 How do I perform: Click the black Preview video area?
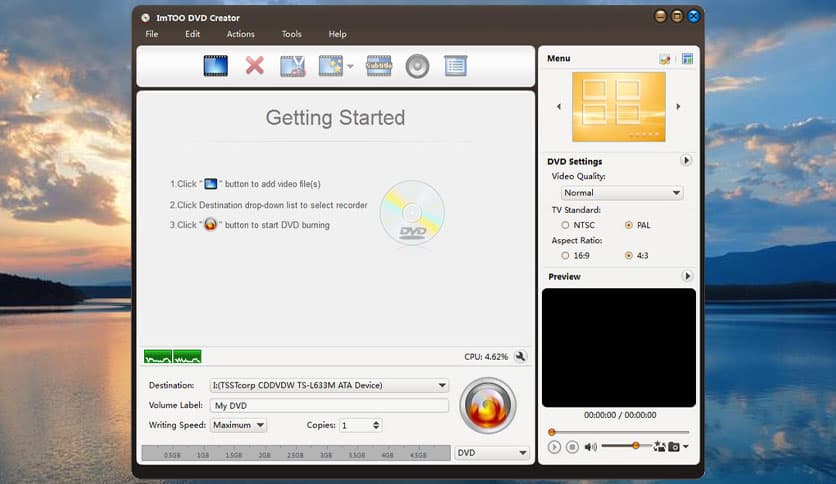click(x=618, y=348)
